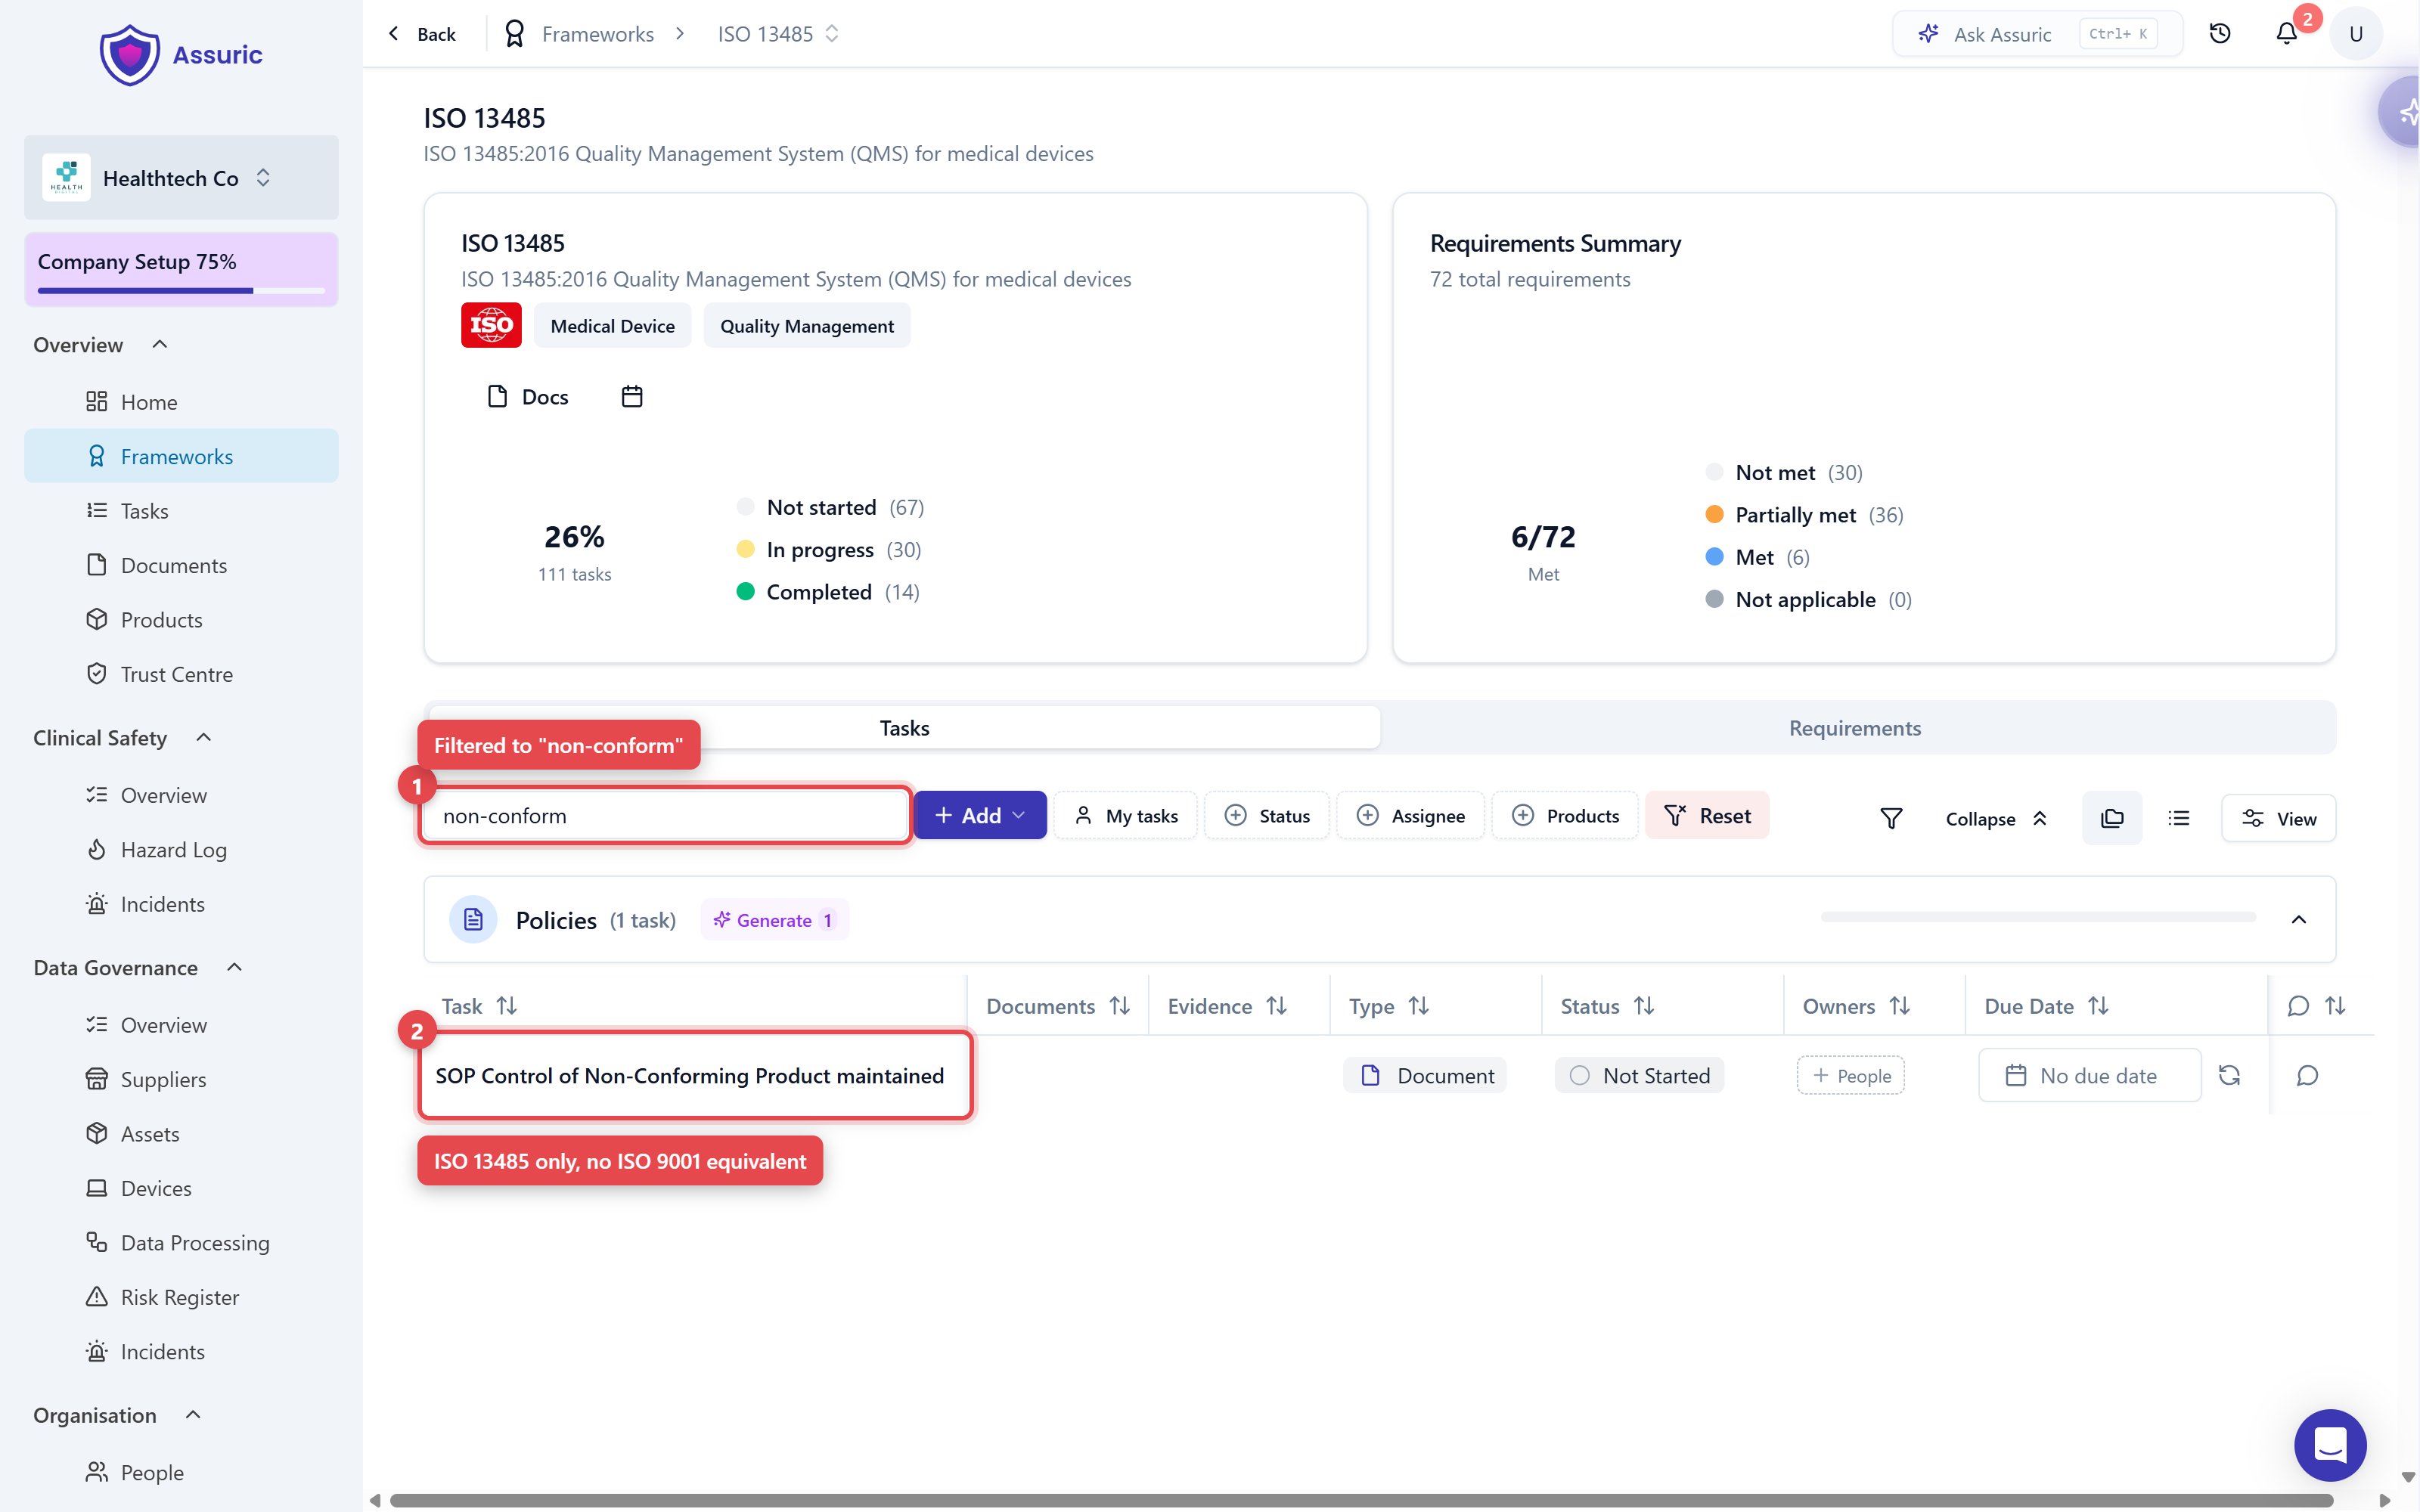2420x1512 pixels.
Task: Click the Assuric shield logo
Action: pos(130,55)
